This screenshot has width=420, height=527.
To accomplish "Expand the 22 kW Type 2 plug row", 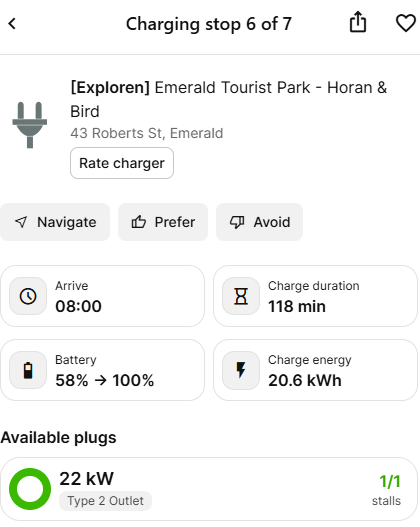I will (209, 489).
